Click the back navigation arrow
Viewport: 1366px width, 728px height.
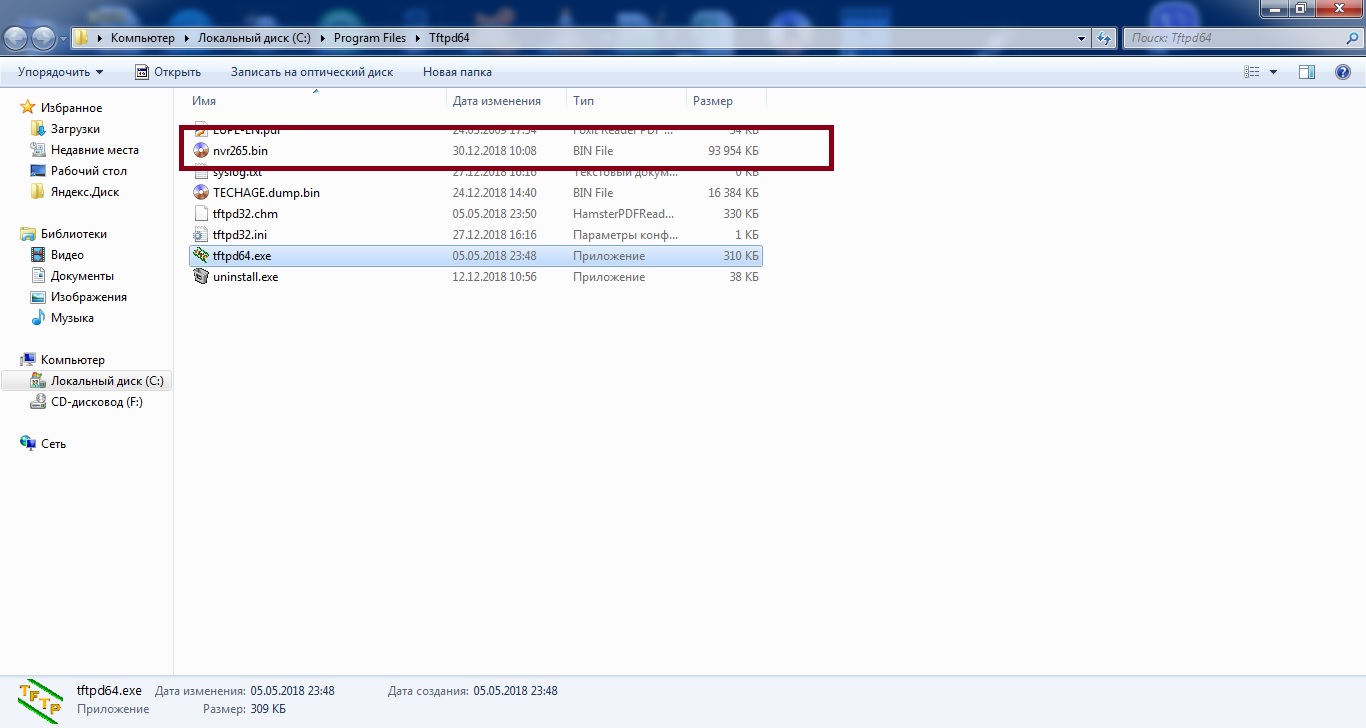coord(17,38)
